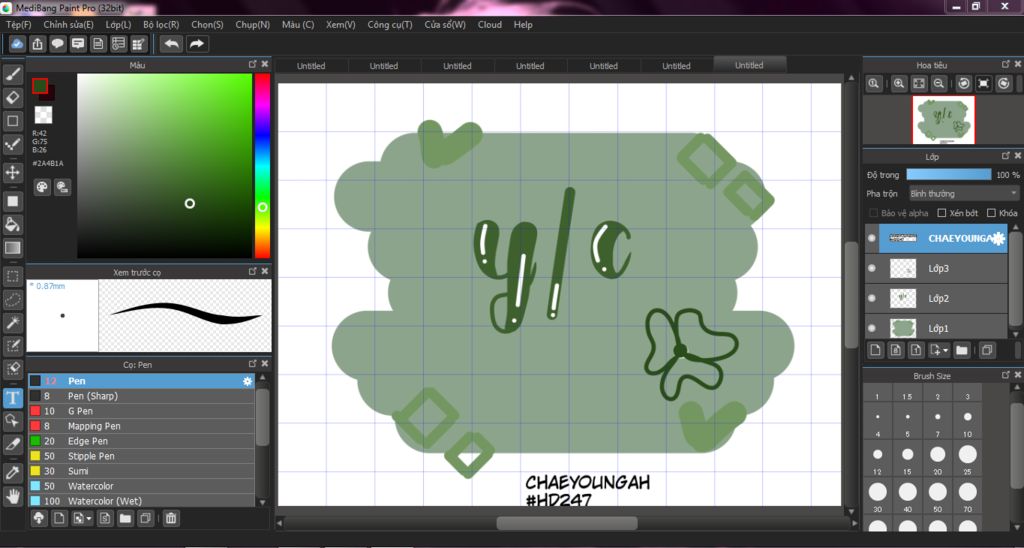Select the Eraser tool
Image resolution: width=1024 pixels, height=548 pixels.
[12, 98]
